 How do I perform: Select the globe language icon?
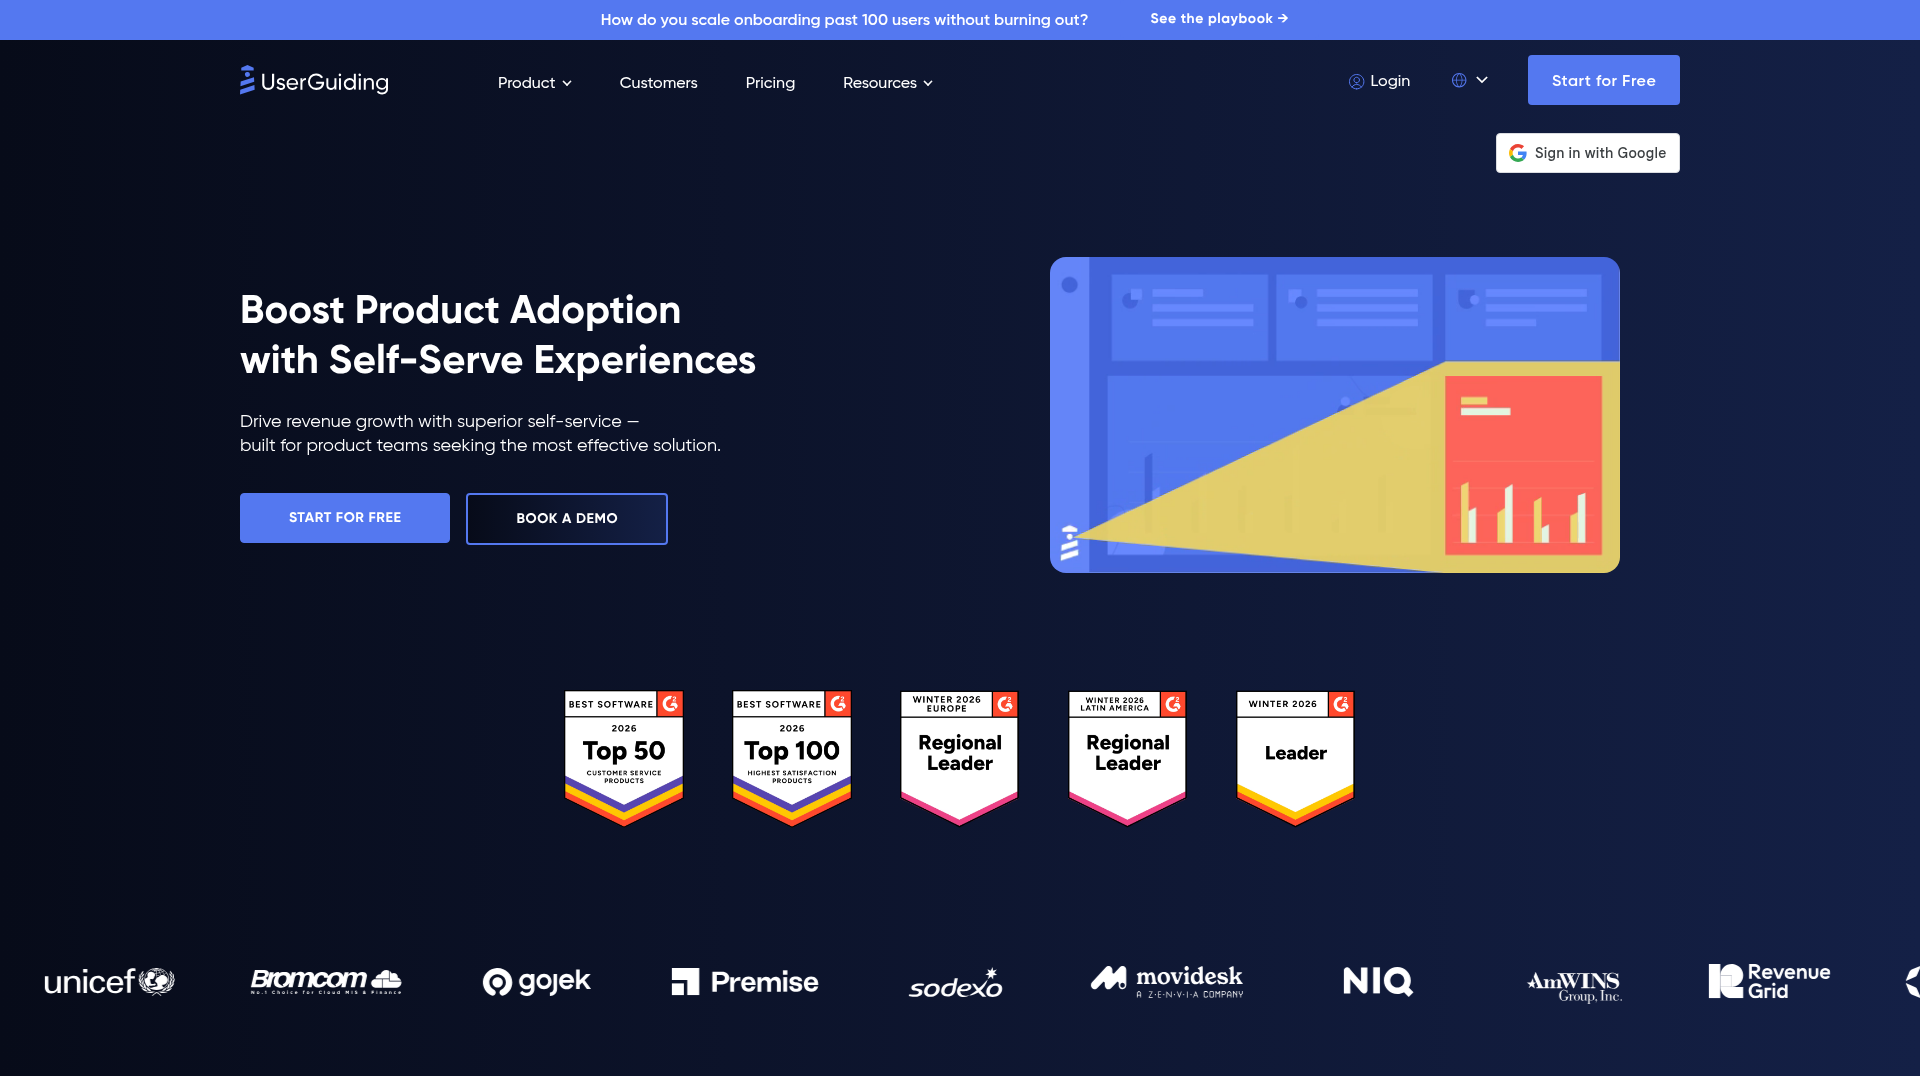1460,80
